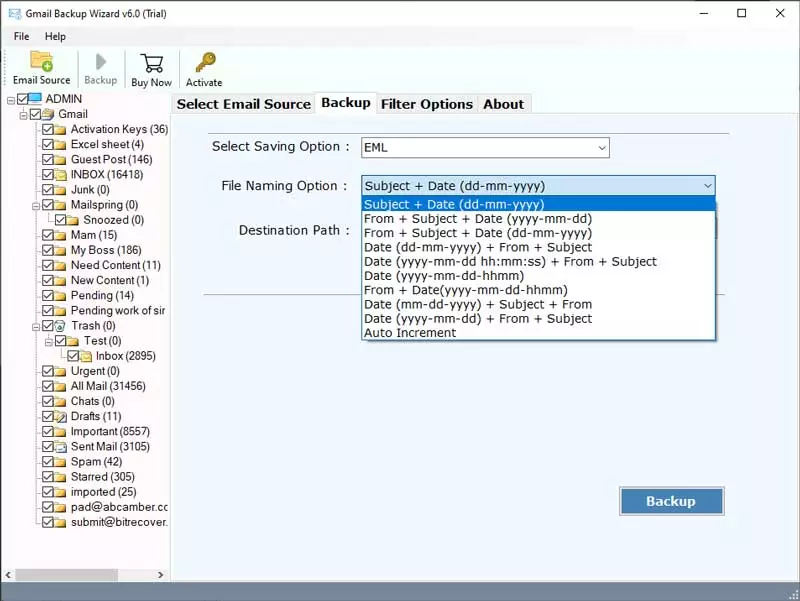Open the File menu
This screenshot has height=601, width=800.
[21, 36]
